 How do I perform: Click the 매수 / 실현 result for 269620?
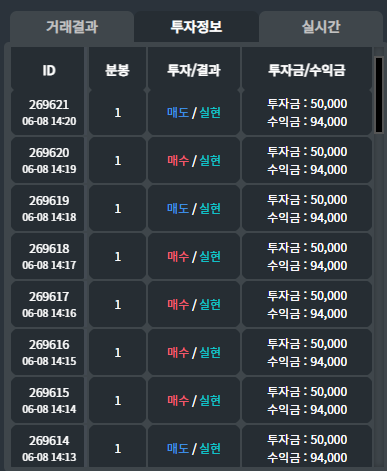pyautogui.click(x=194, y=161)
